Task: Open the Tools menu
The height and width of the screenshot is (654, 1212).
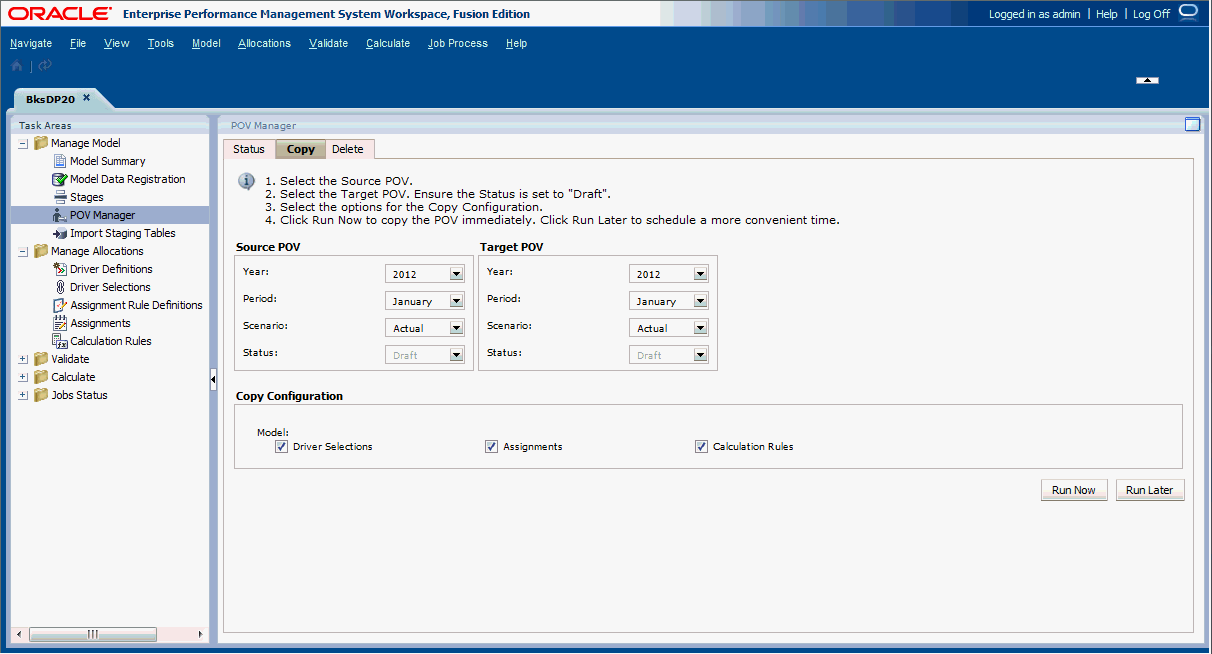Action: tap(160, 43)
